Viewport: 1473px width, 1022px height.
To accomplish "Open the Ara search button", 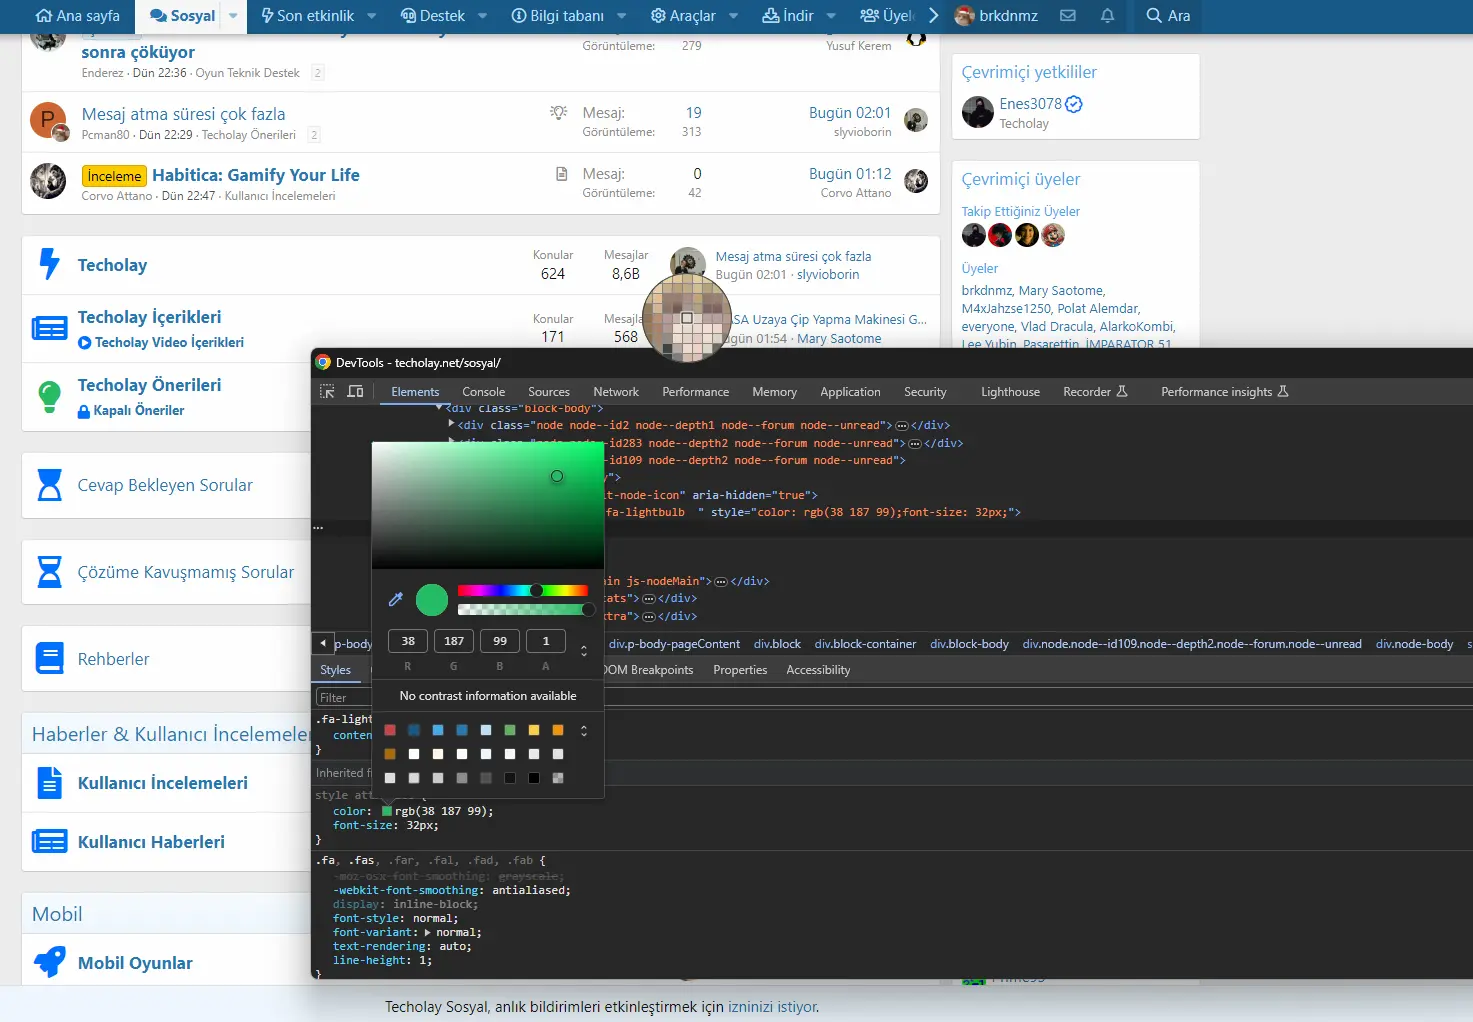I will click(x=1168, y=16).
